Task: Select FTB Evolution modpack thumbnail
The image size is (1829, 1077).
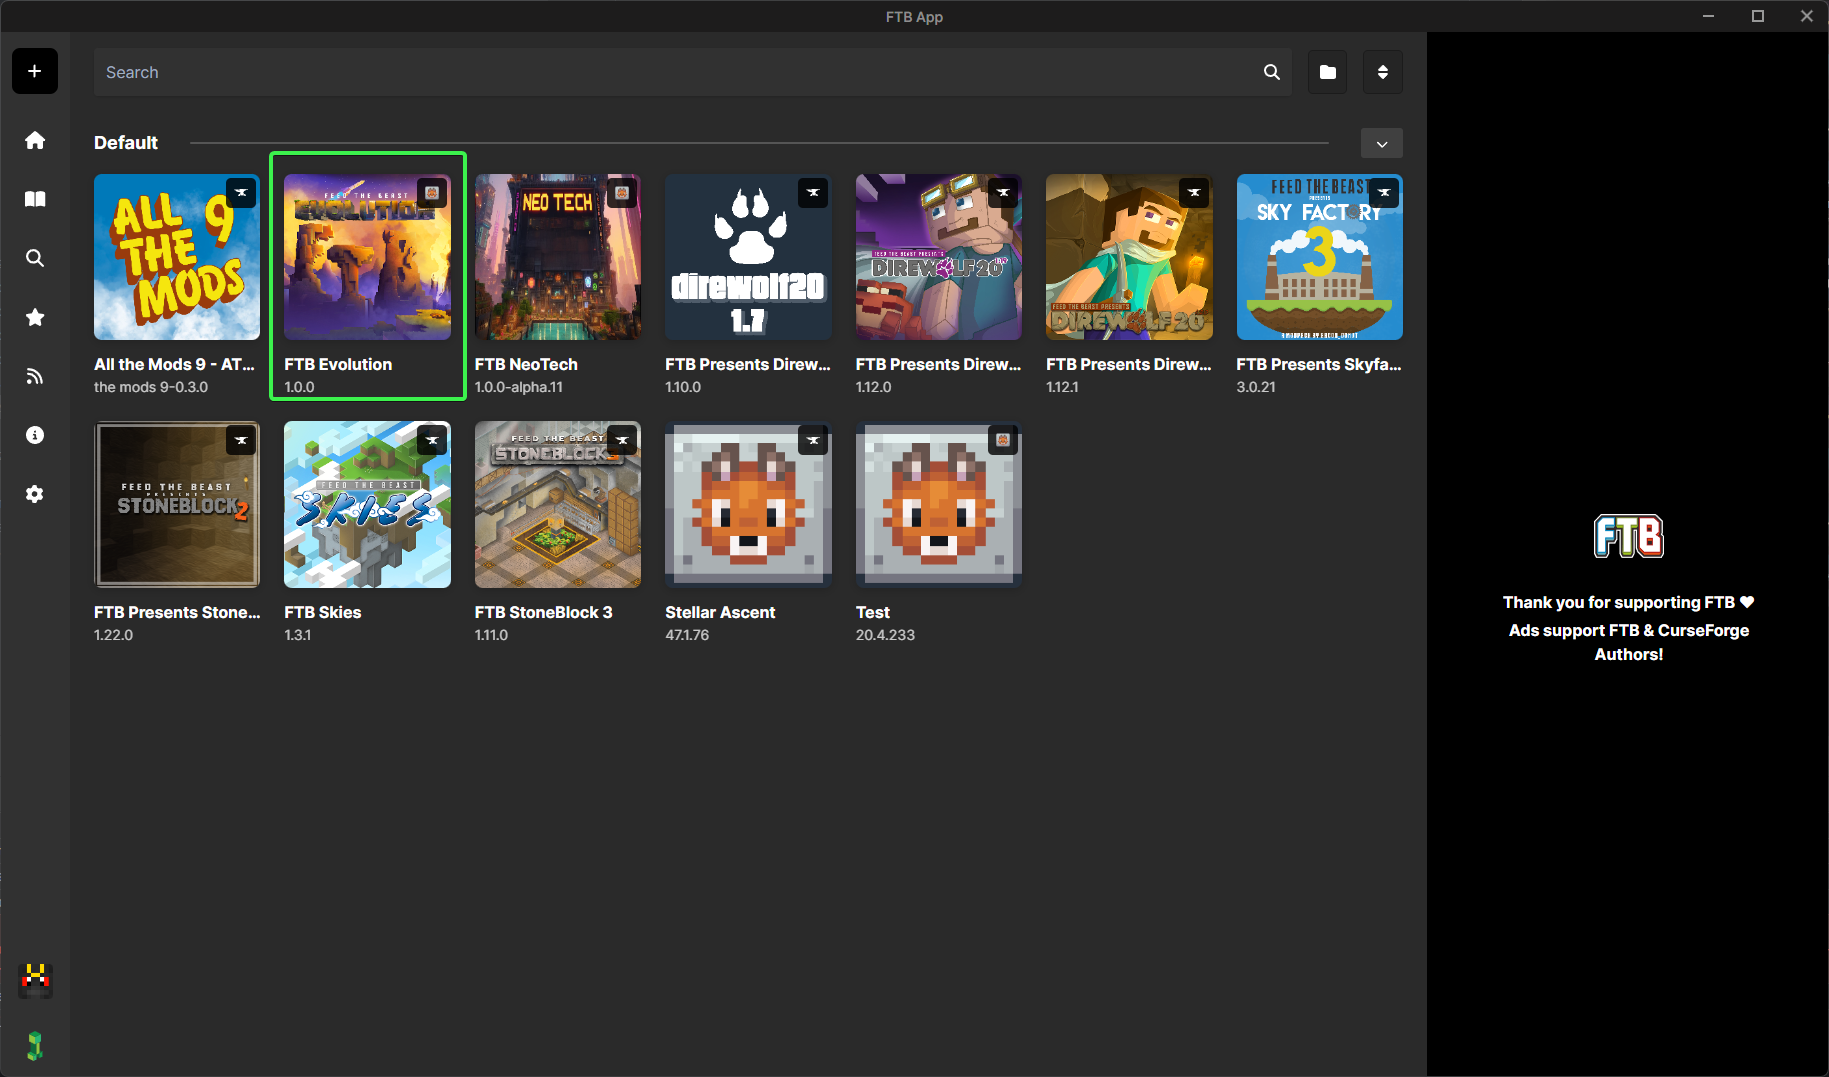Action: tap(367, 257)
